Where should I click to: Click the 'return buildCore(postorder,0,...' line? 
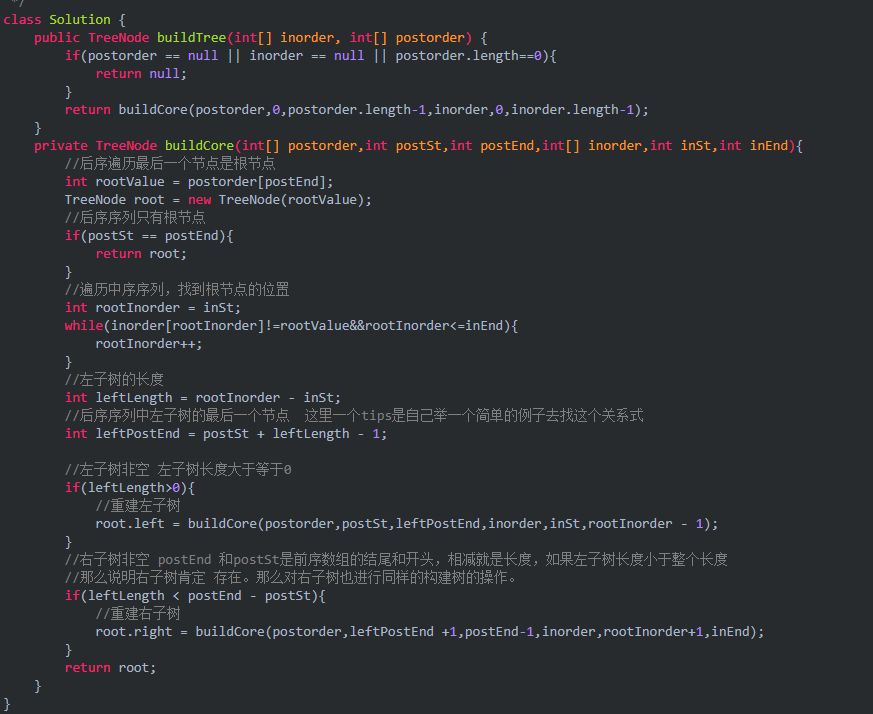pyautogui.click(x=357, y=110)
